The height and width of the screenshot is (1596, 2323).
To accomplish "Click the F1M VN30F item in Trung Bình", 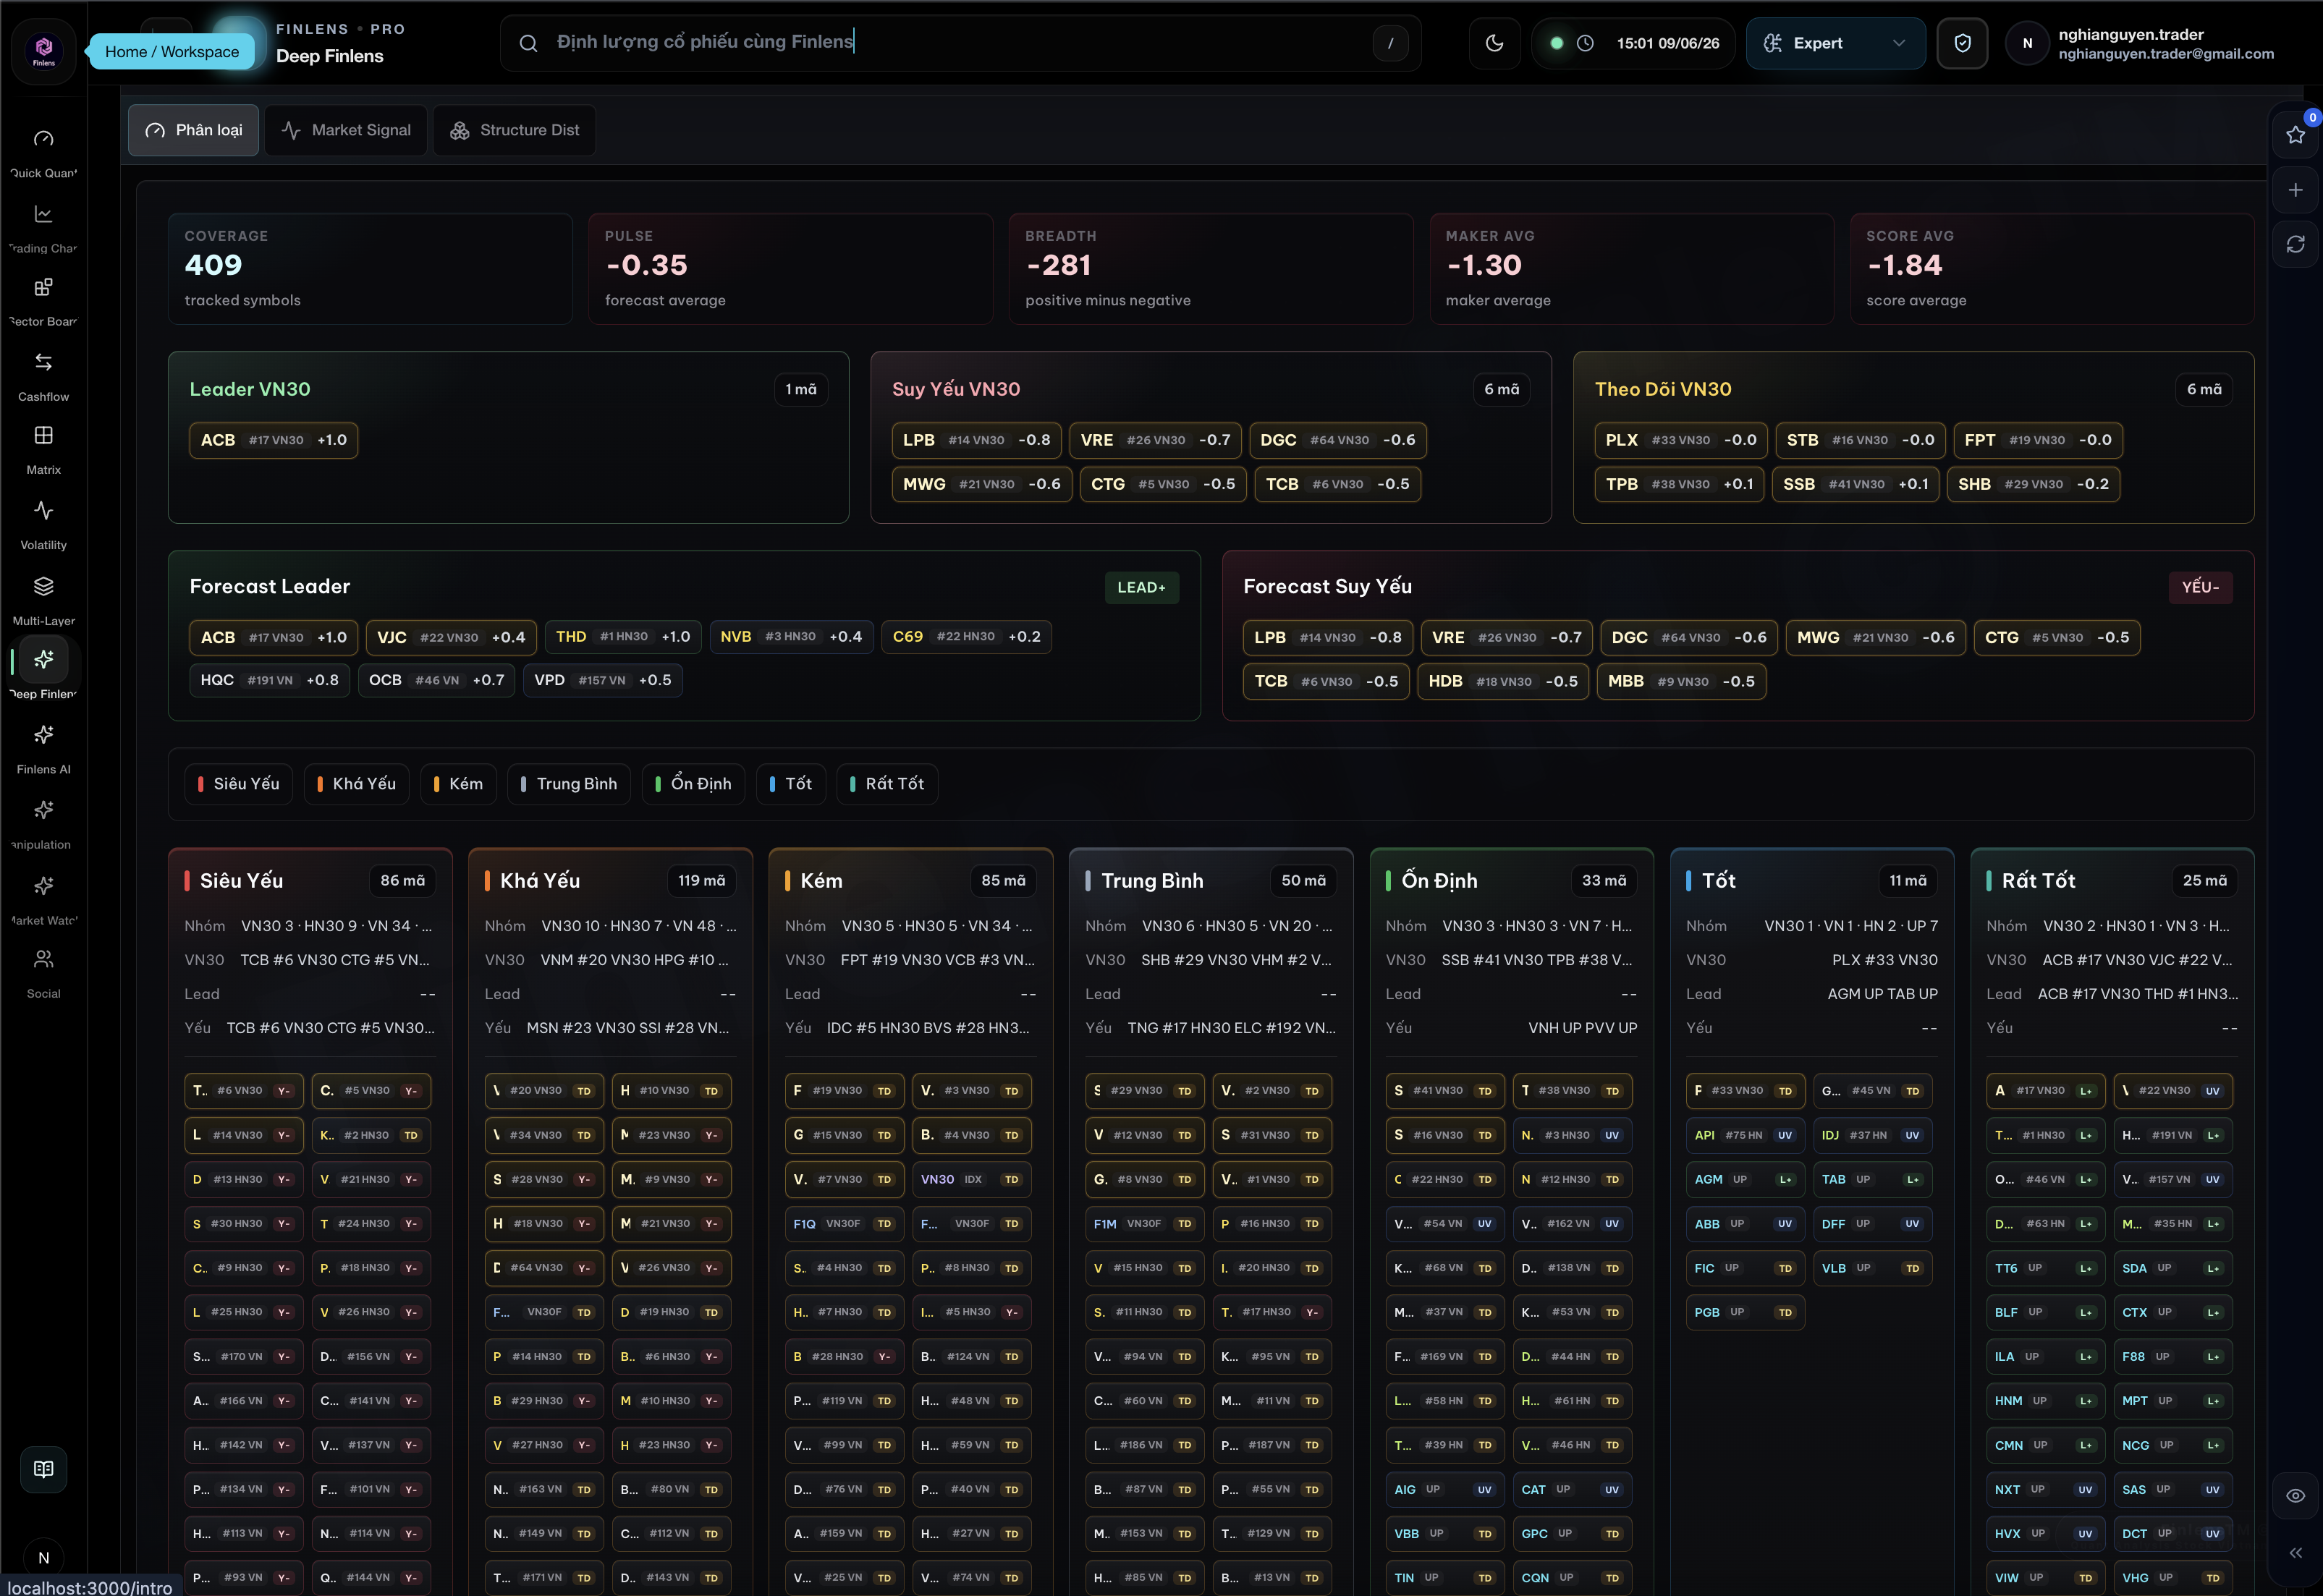I will (x=1144, y=1224).
